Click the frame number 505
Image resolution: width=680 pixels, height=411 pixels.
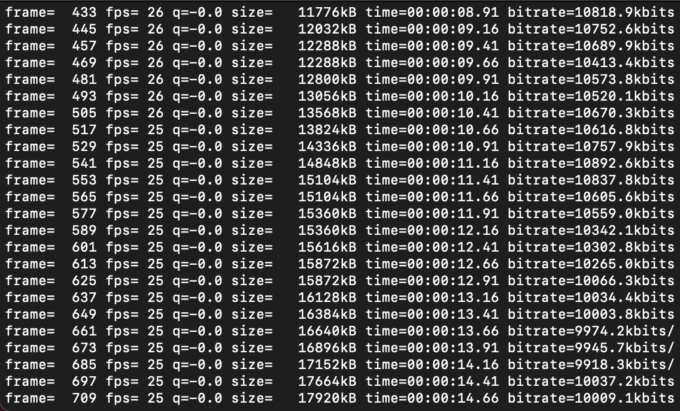84,113
